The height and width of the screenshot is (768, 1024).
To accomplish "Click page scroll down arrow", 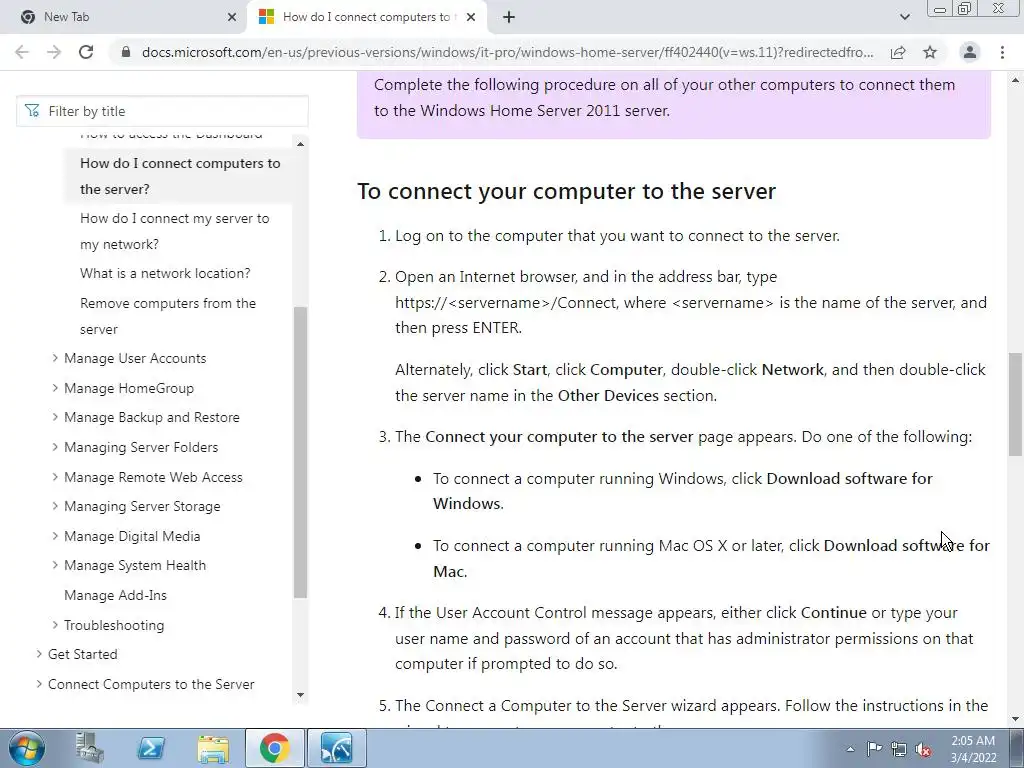I will 1016,720.
